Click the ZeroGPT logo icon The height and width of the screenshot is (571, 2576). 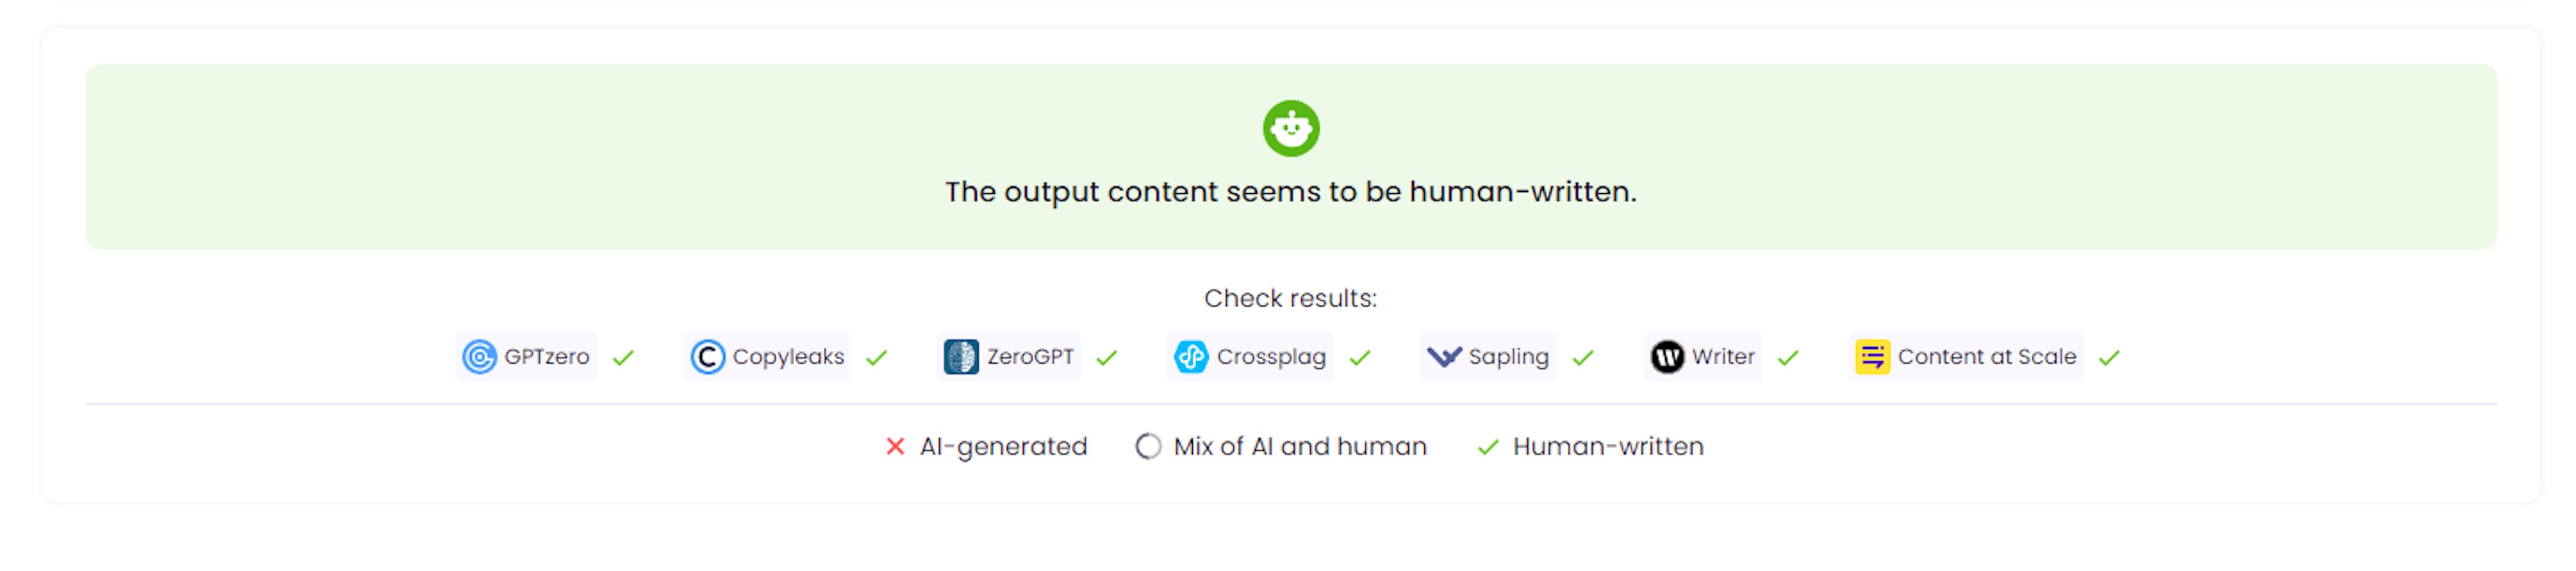click(961, 357)
